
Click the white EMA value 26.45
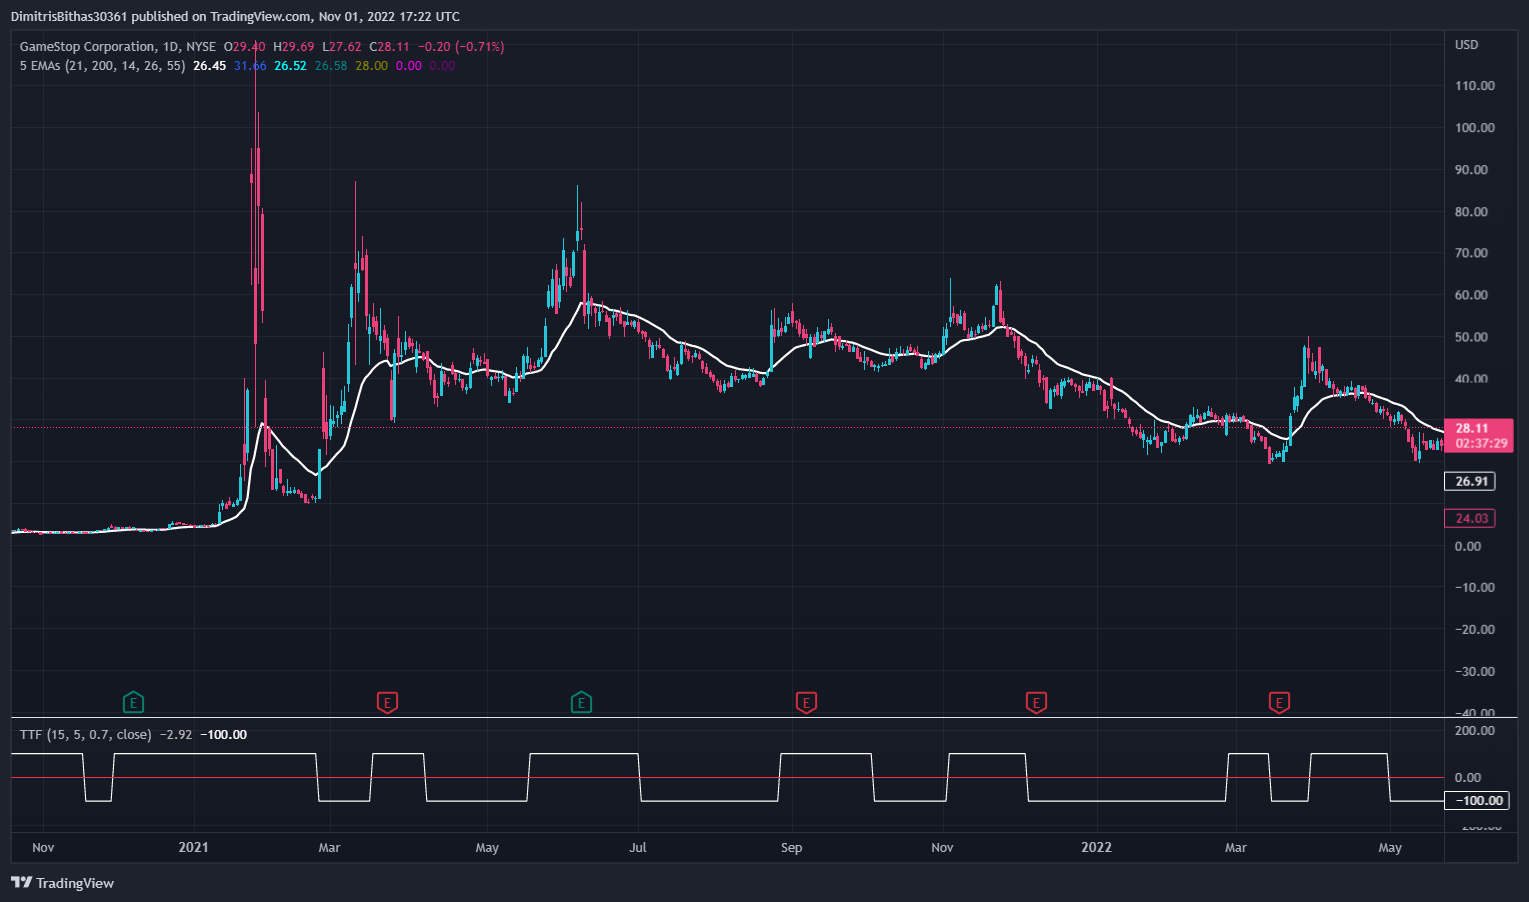209,66
